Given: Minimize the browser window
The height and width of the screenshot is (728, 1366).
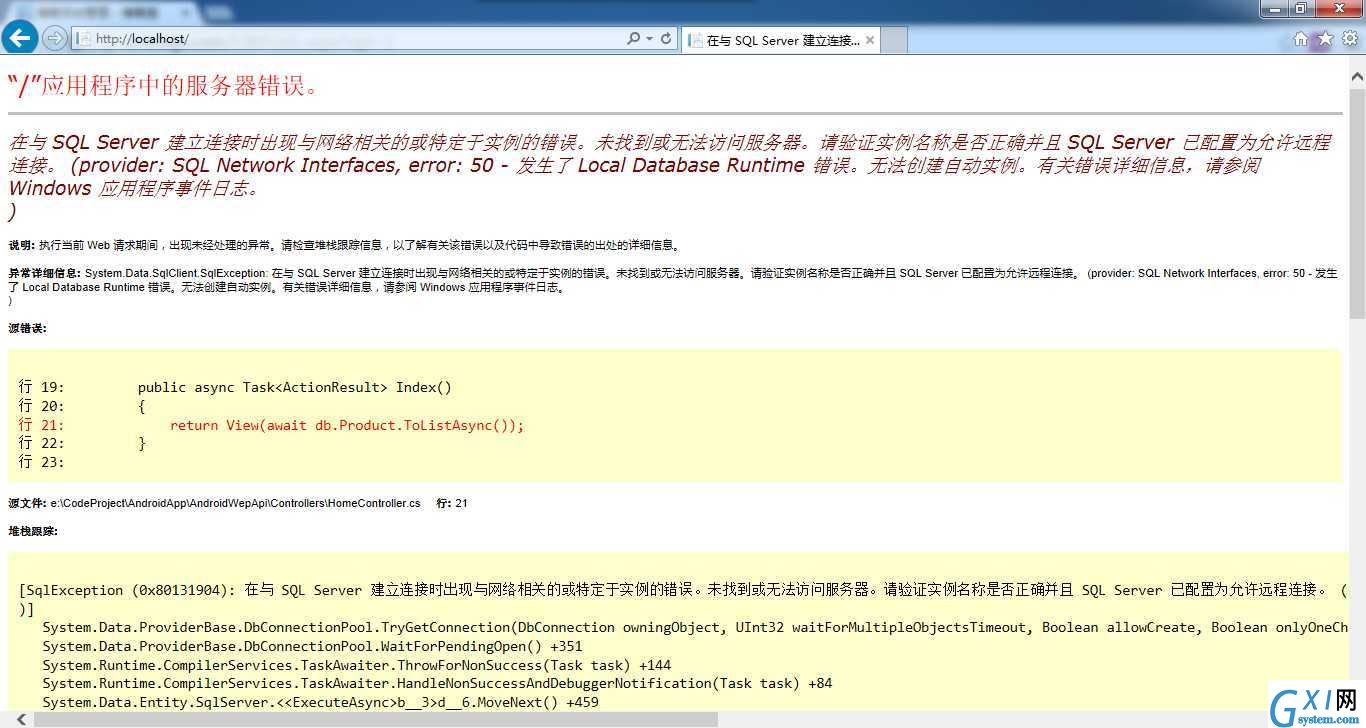Looking at the screenshot, I should point(1274,8).
